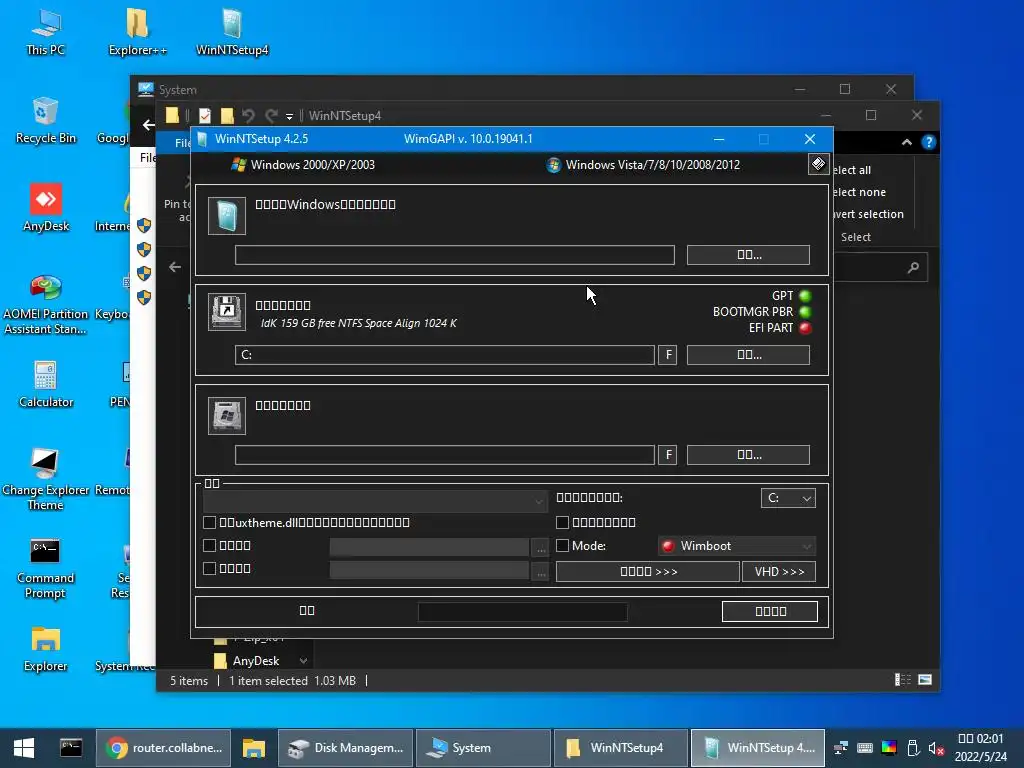Image resolution: width=1024 pixels, height=768 pixels.
Task: Open Explorer desktop icon
Action: point(46,648)
